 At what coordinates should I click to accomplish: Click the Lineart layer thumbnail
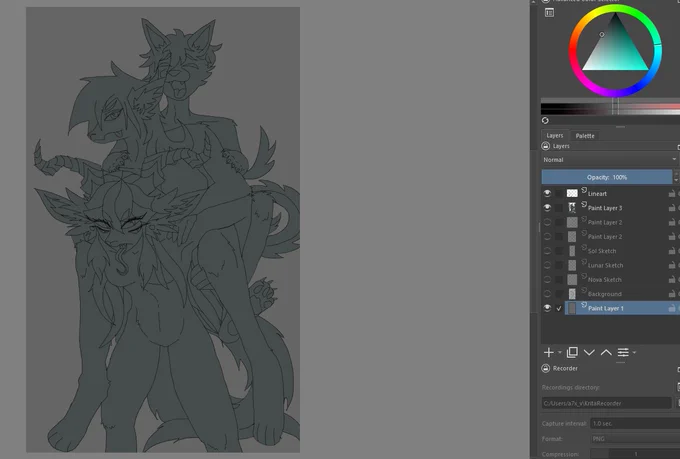(572, 193)
